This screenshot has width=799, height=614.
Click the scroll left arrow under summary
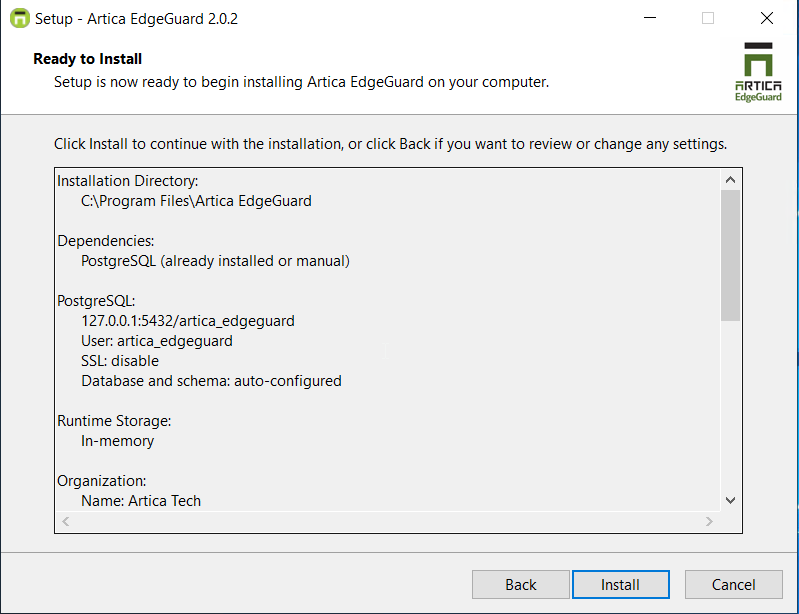(x=66, y=521)
